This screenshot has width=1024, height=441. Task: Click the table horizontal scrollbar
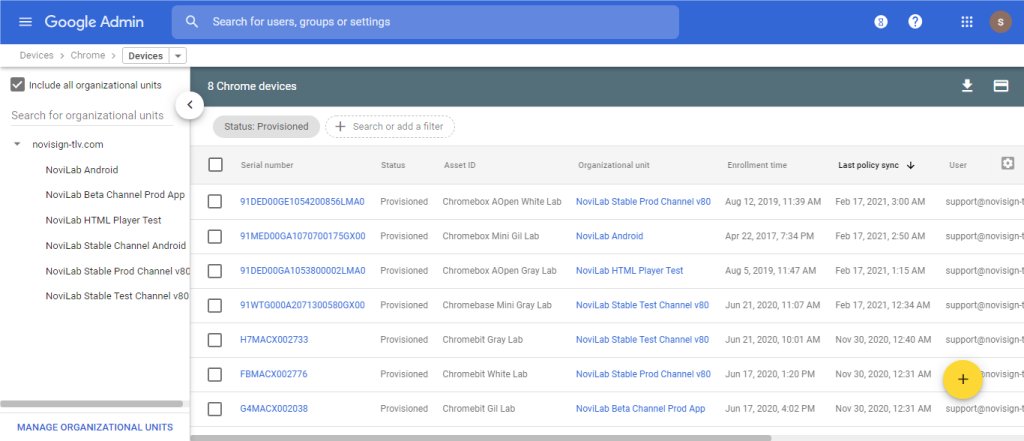pyautogui.click(x=481, y=438)
